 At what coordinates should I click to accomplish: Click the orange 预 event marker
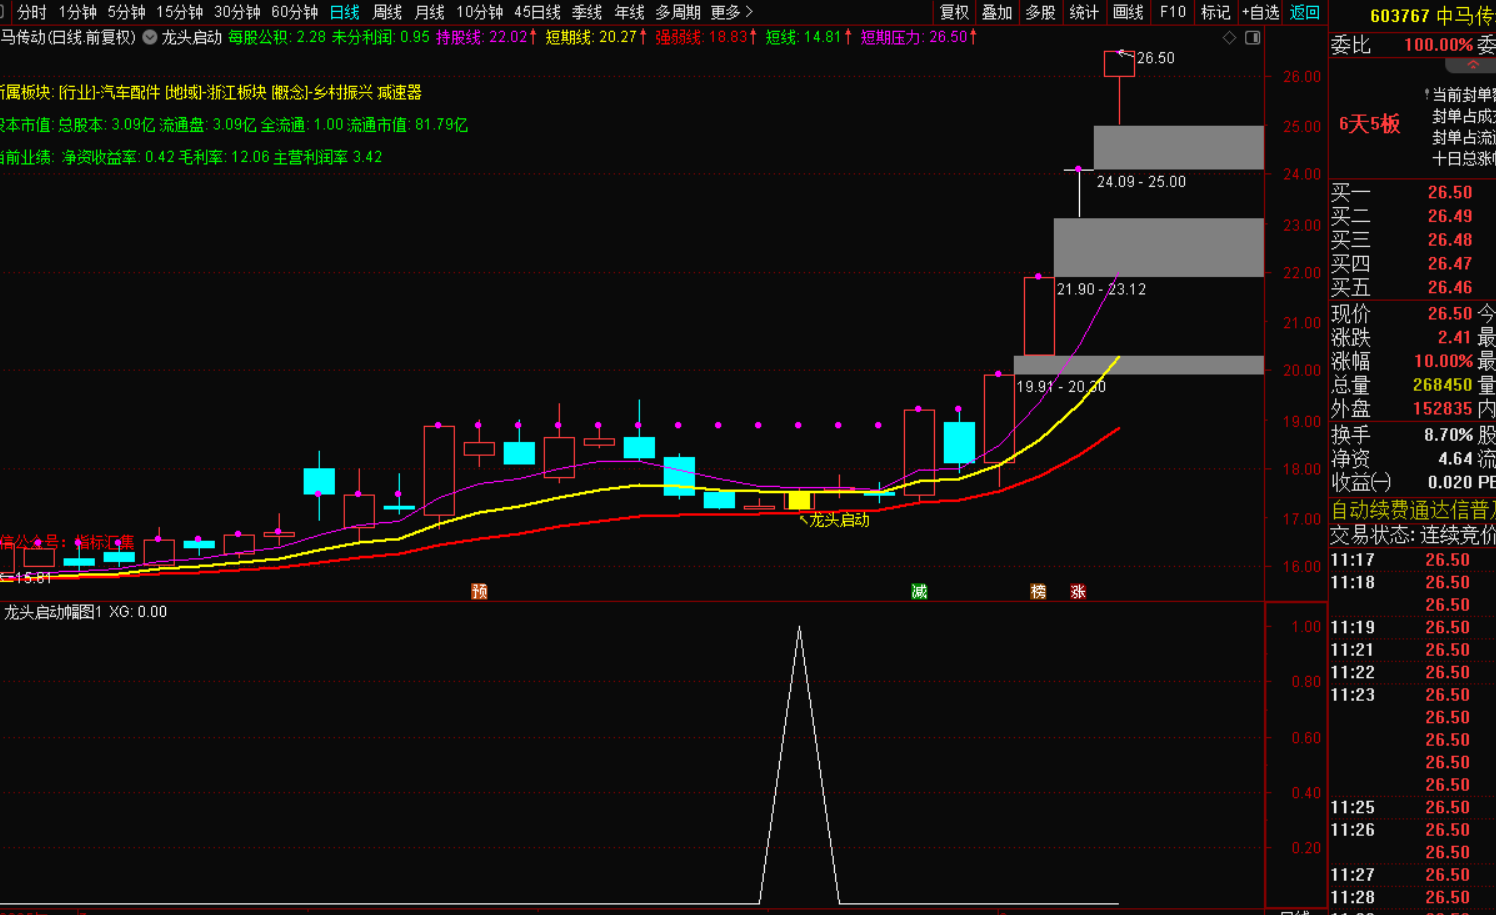479,591
